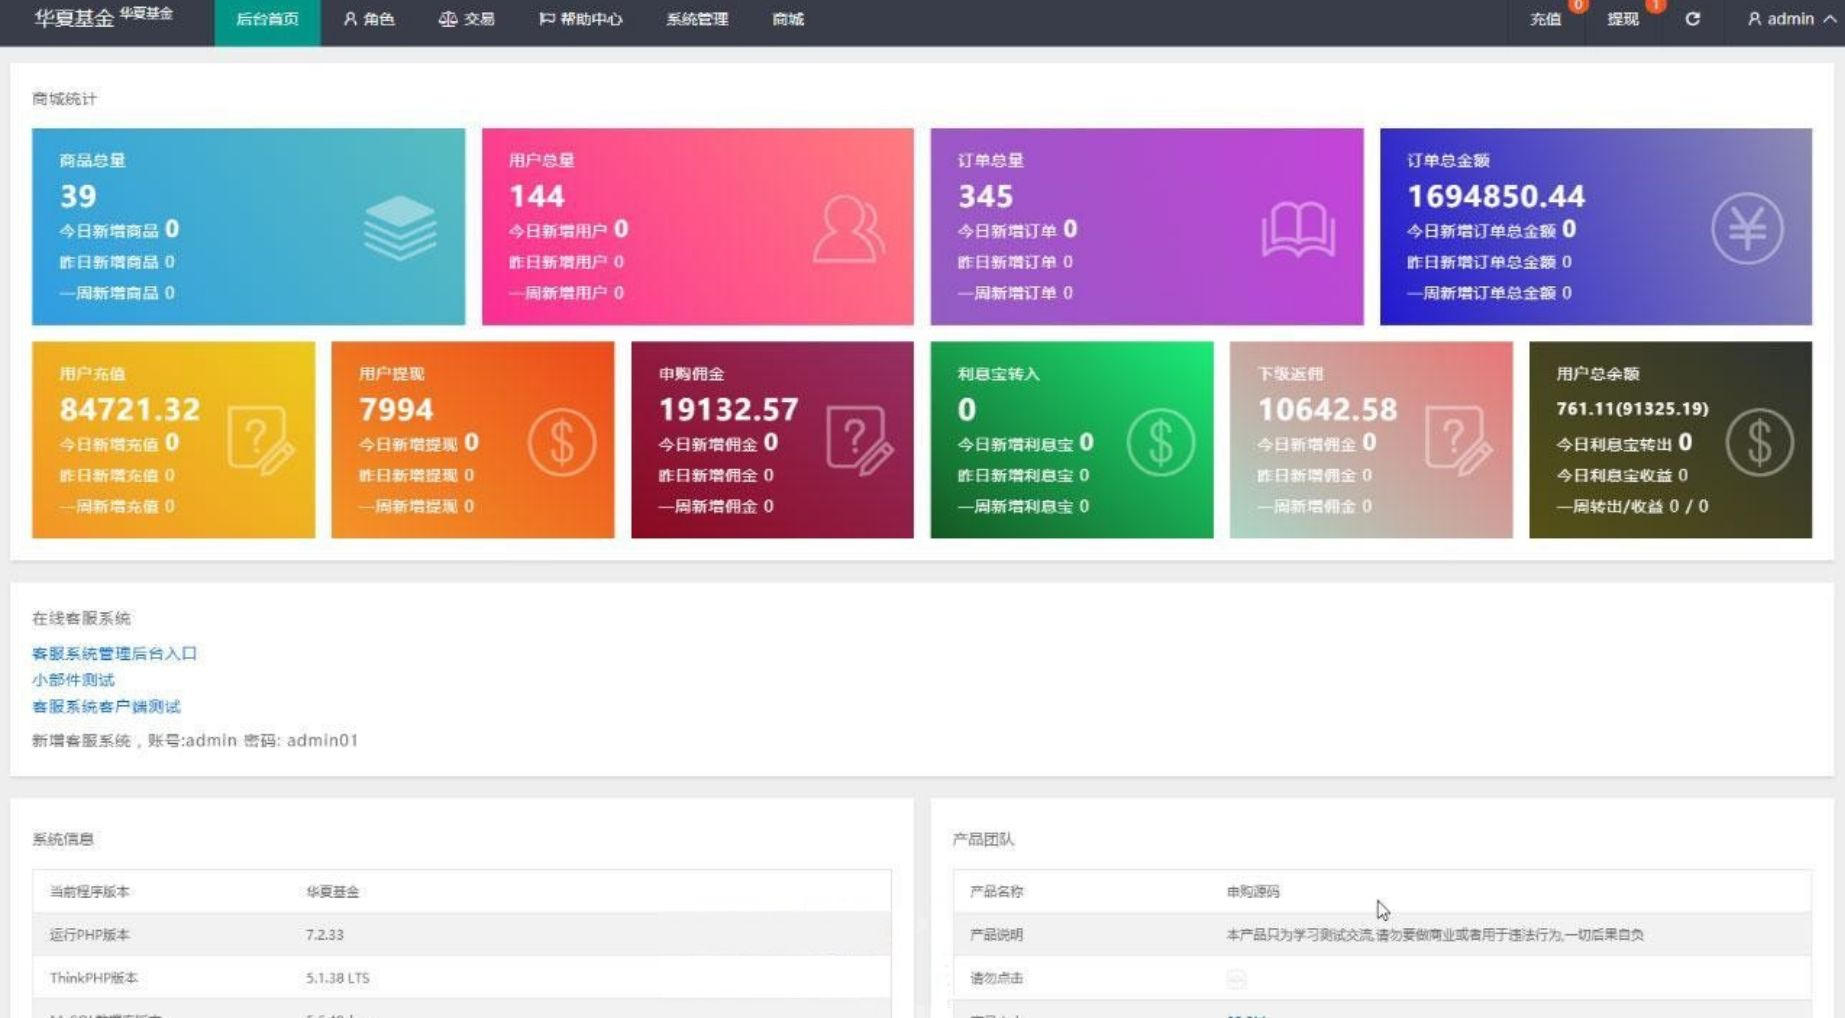The width and height of the screenshot is (1845, 1018).
Task: Open the 系统管理 menu
Action: point(697,18)
